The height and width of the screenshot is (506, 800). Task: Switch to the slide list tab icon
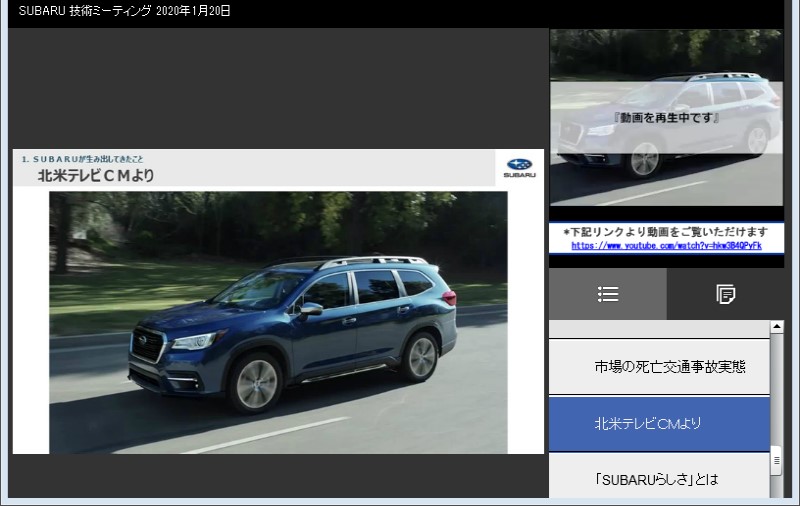coord(608,294)
